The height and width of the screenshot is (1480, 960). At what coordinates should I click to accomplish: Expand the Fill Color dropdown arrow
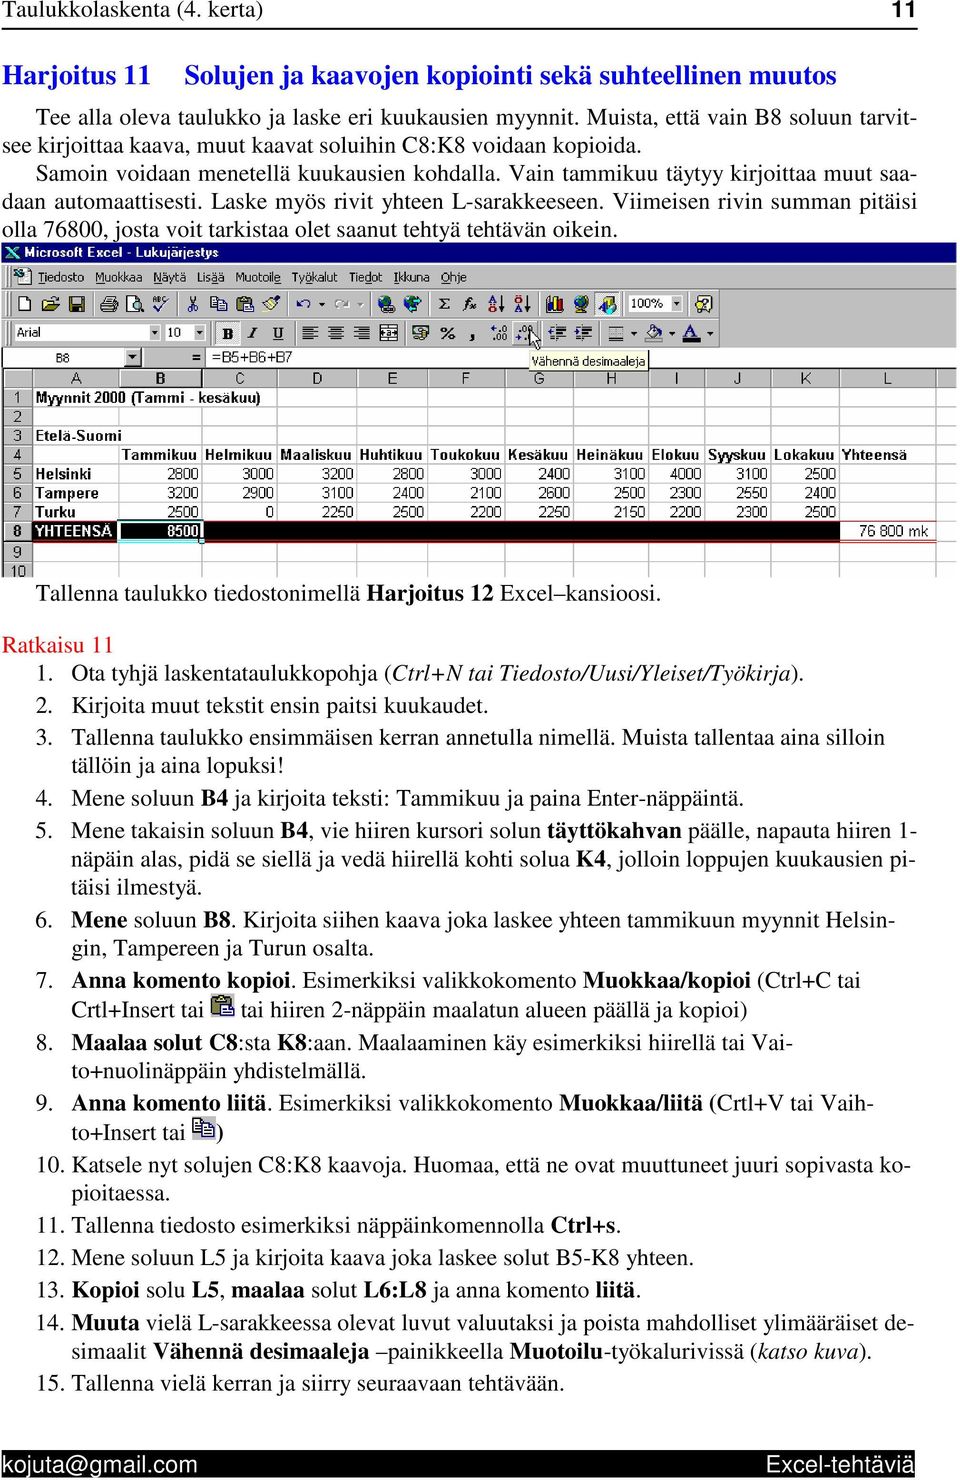tap(672, 333)
